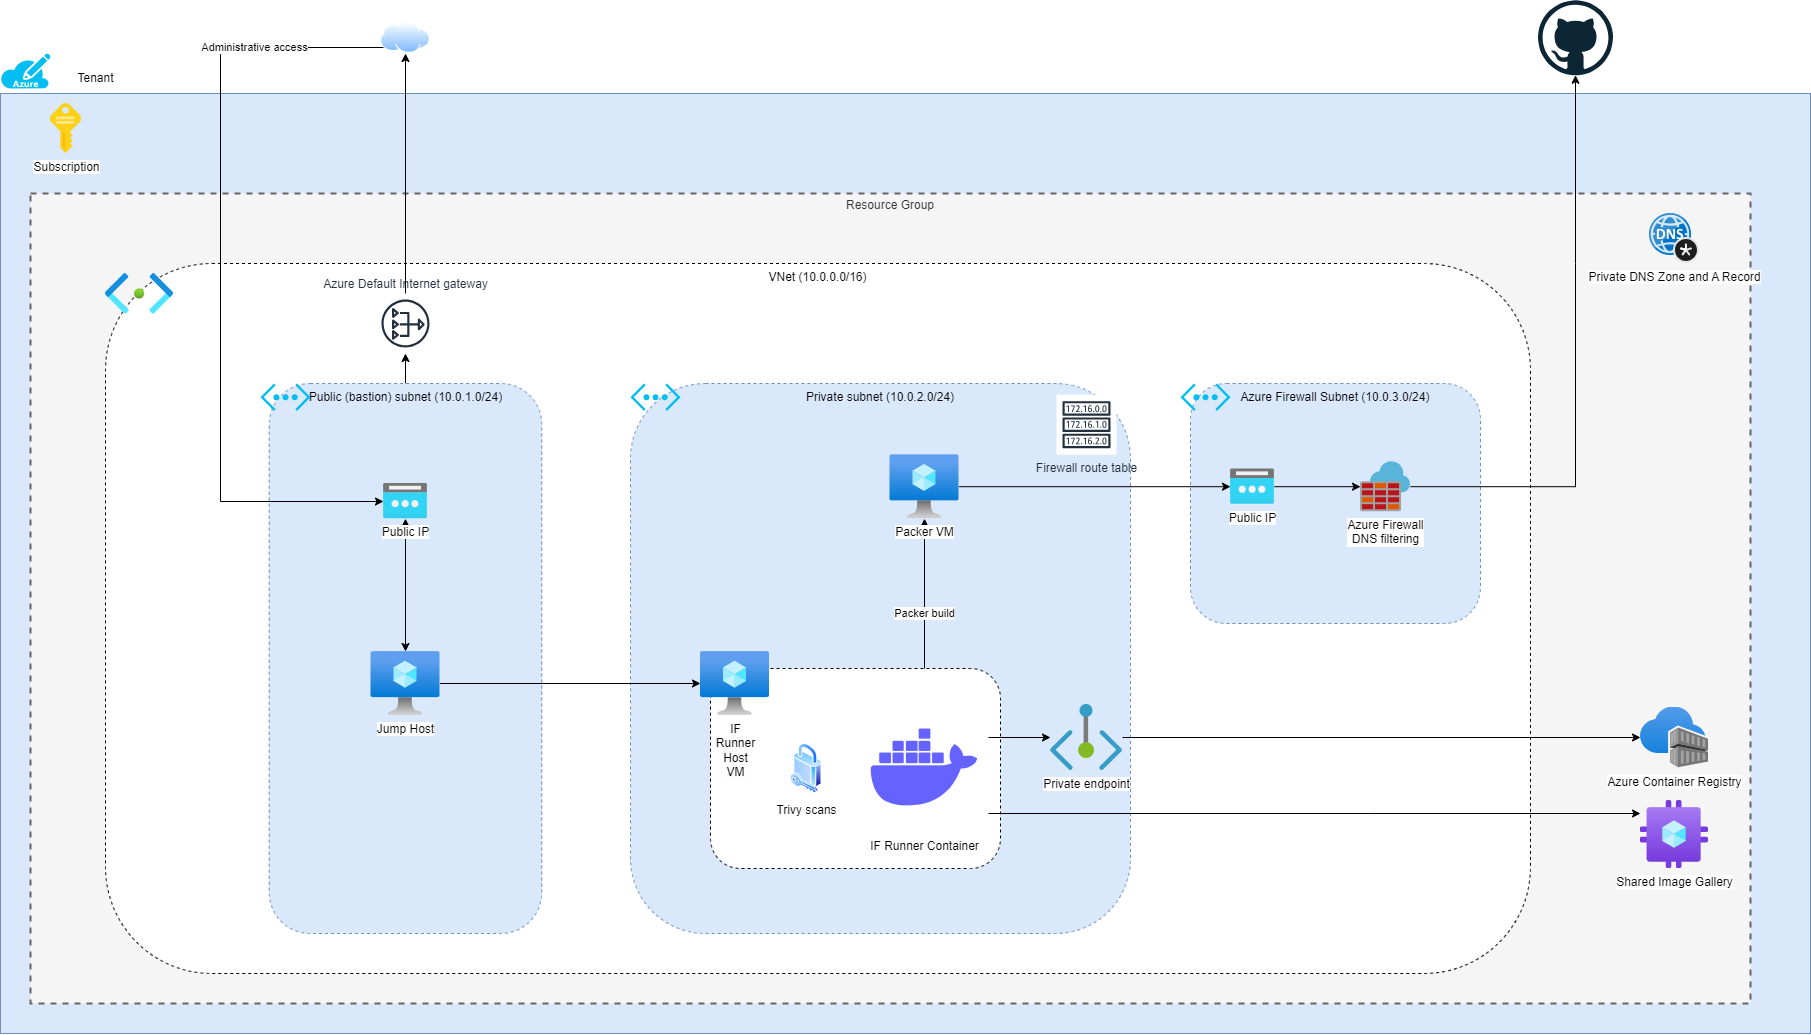Select the Firewall route table icon
The width and height of the screenshot is (1811, 1035).
click(x=1086, y=424)
